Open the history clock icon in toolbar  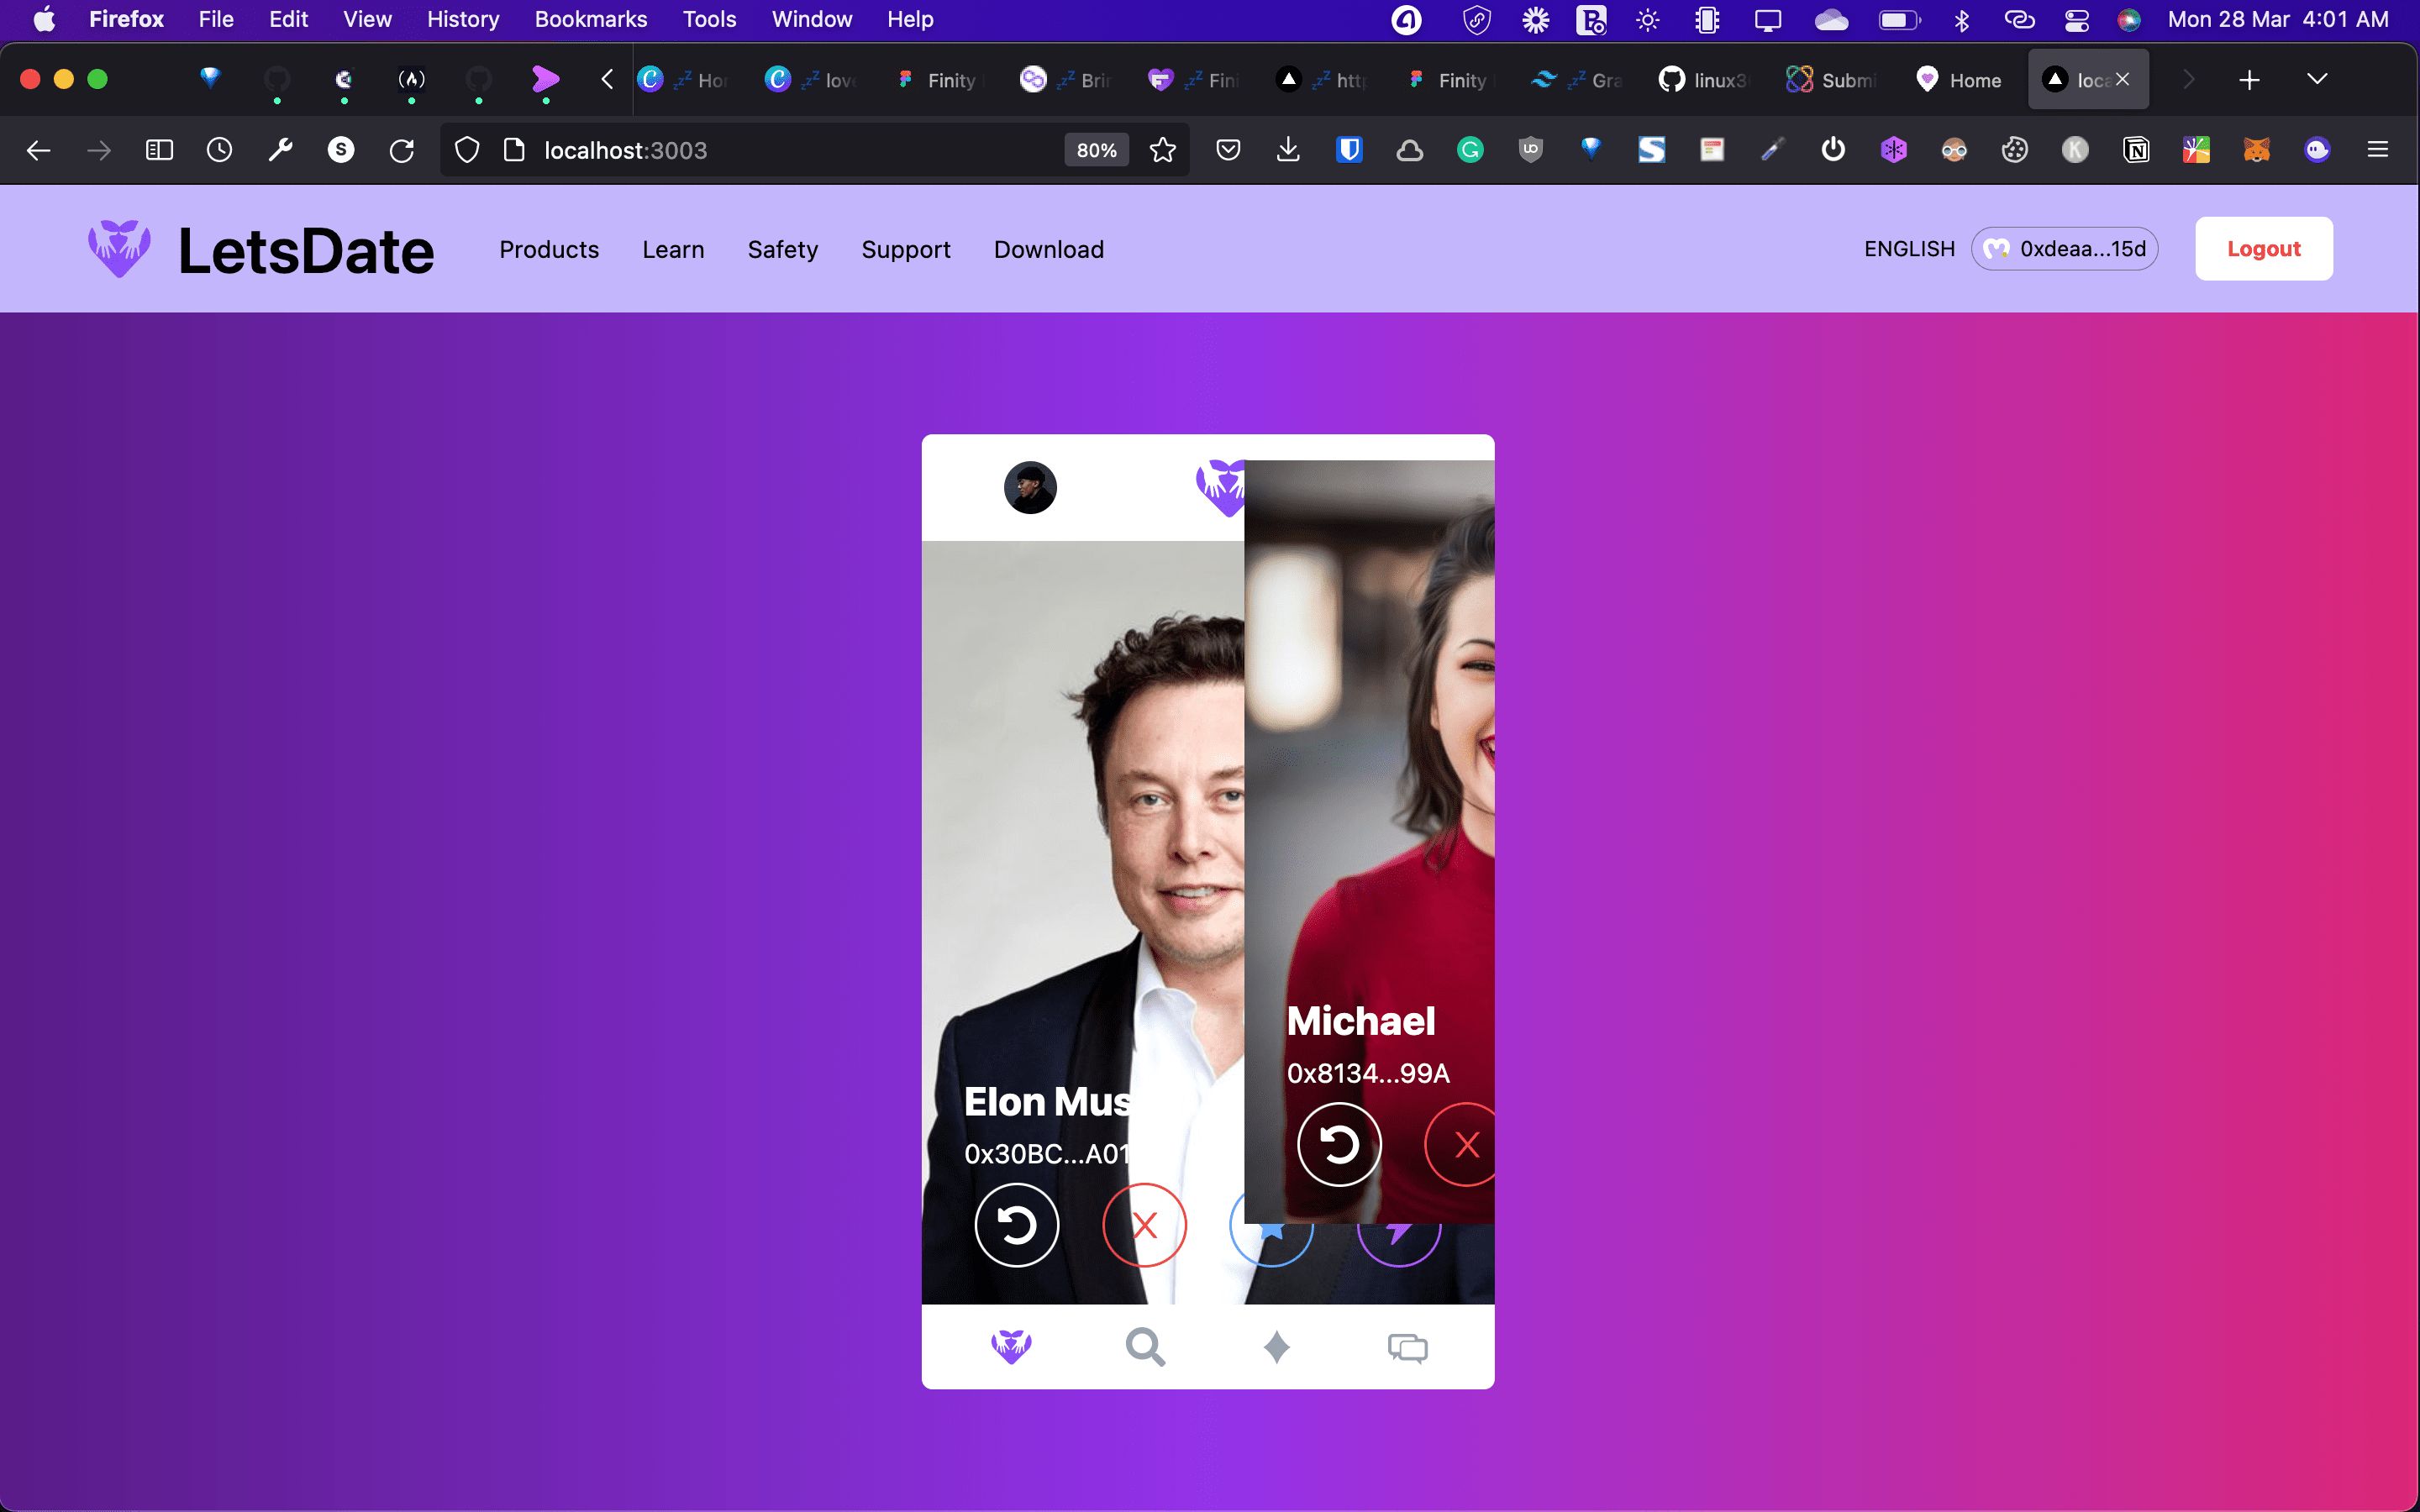(x=219, y=150)
